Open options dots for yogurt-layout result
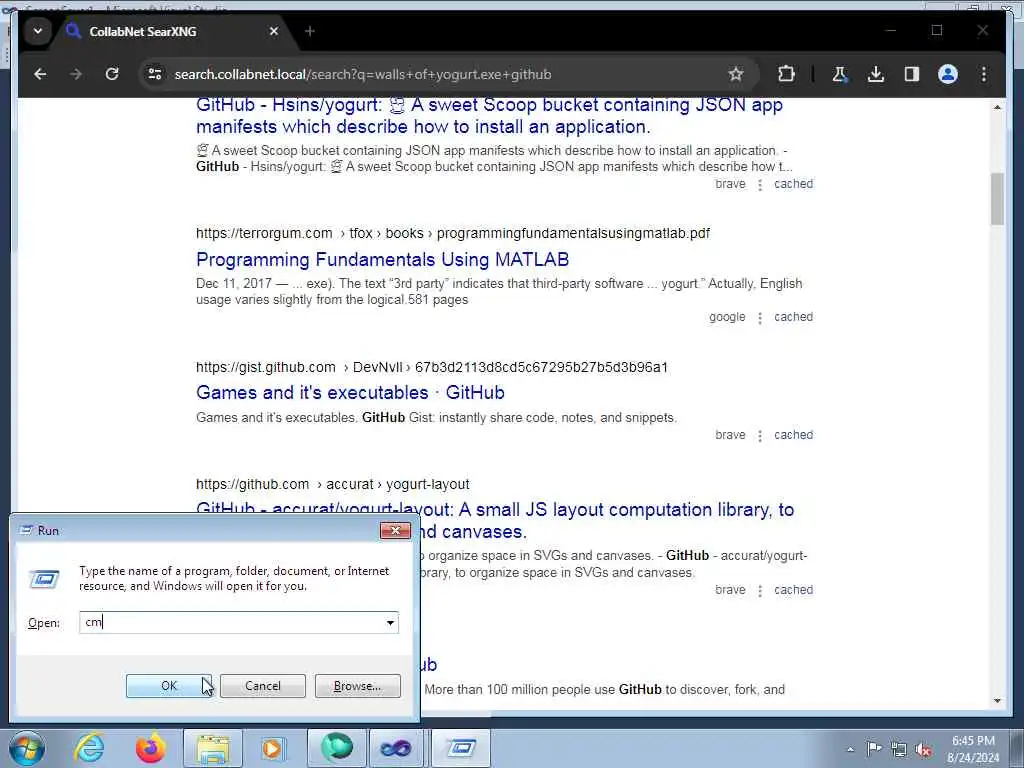Image resolution: width=1024 pixels, height=768 pixels. pyautogui.click(x=760, y=590)
